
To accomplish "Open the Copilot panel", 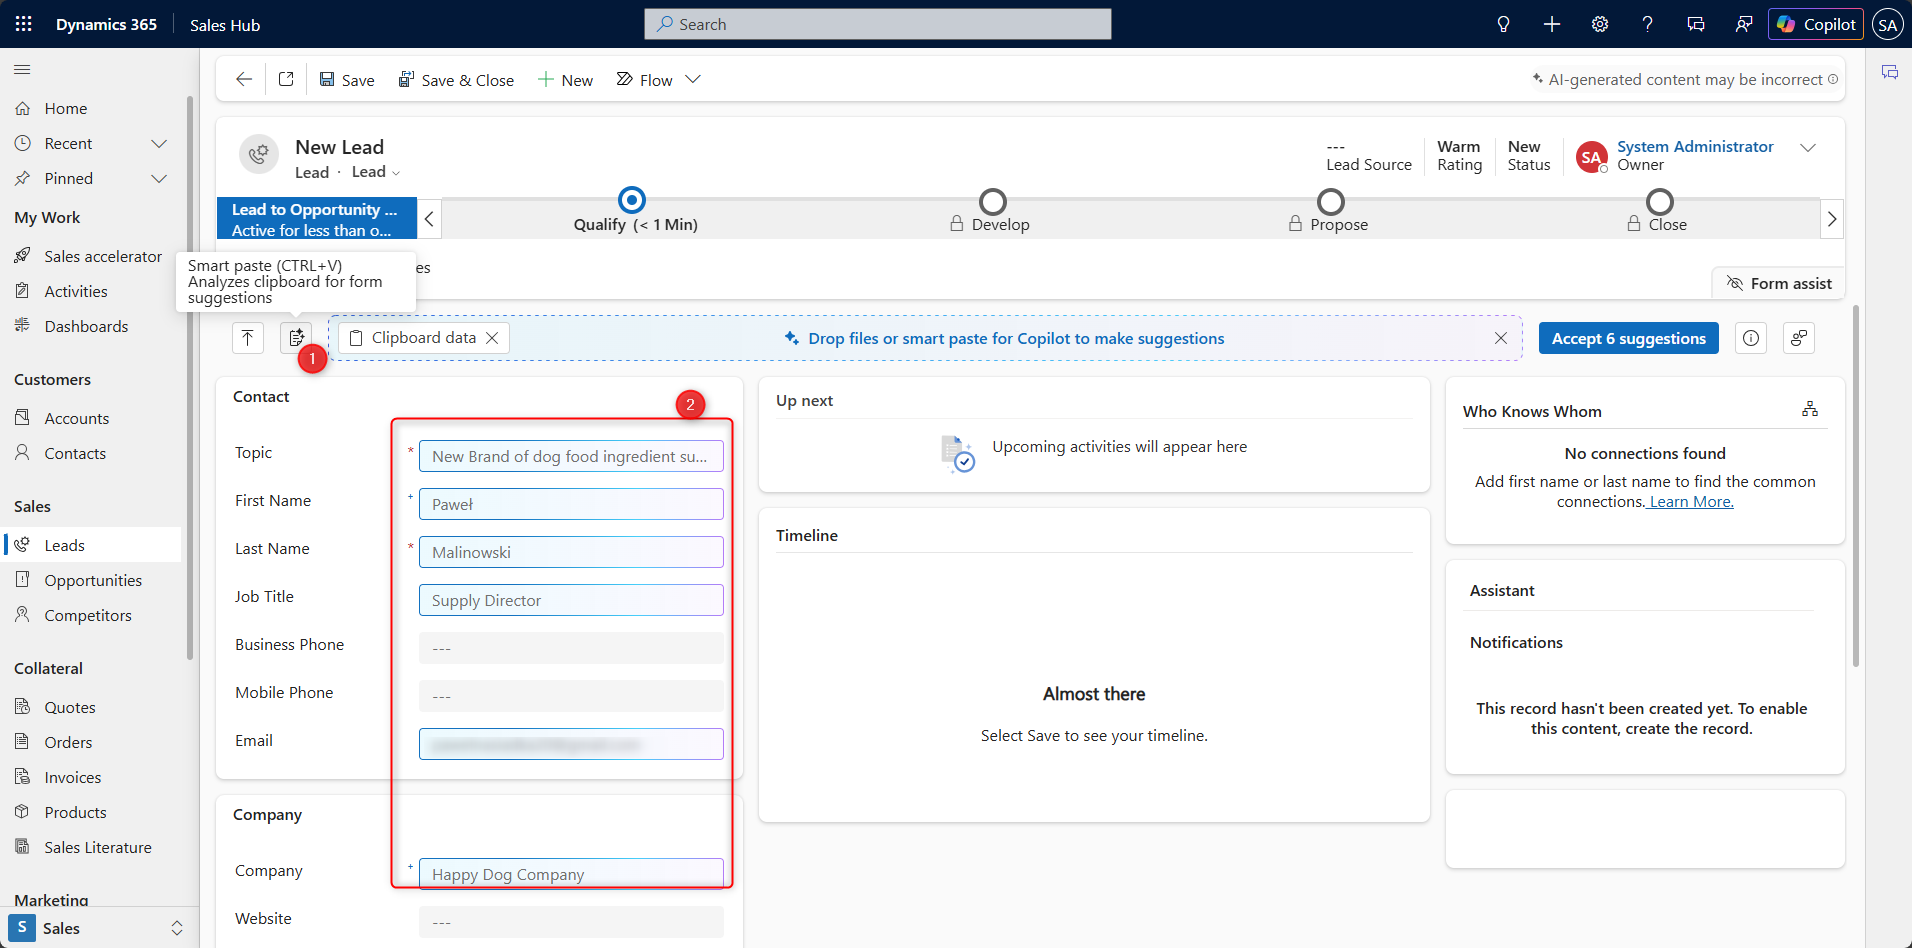I will pyautogui.click(x=1815, y=24).
